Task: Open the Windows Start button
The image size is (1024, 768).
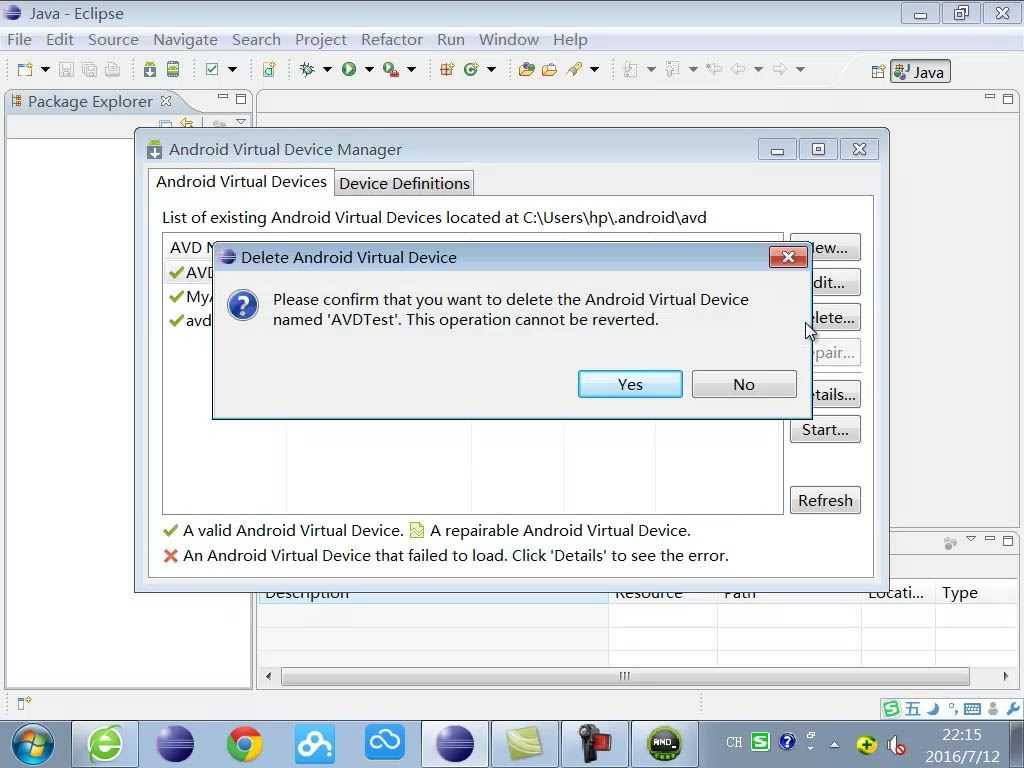Action: pos(33,744)
